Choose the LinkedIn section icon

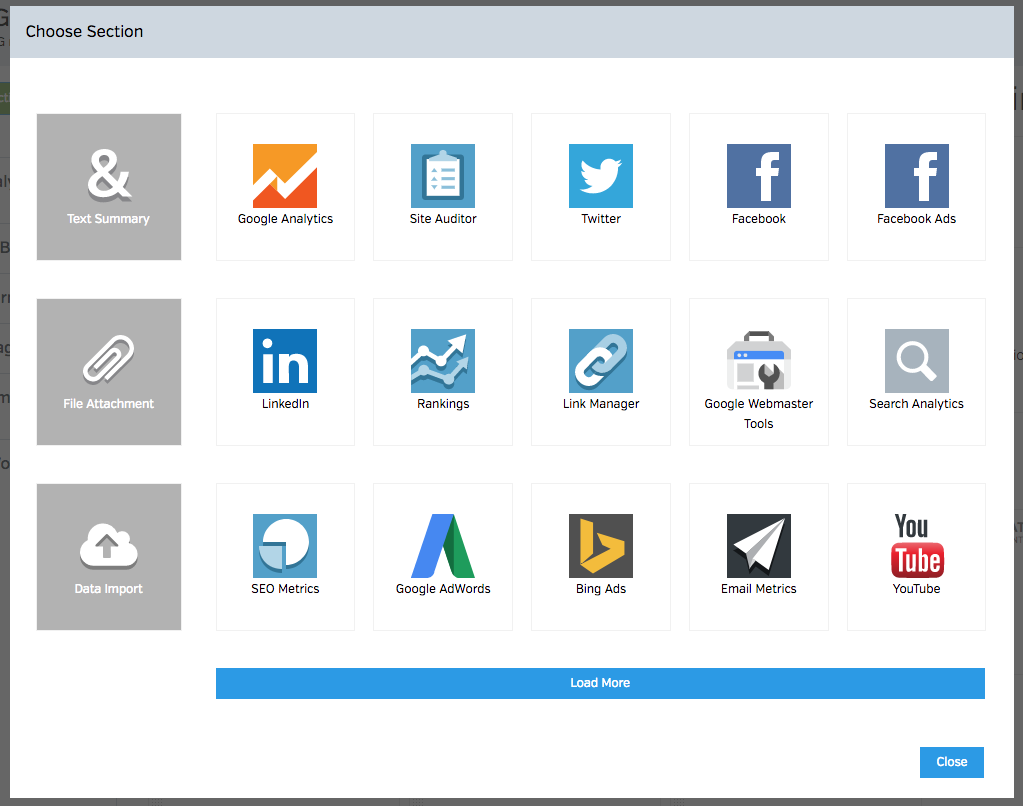(x=285, y=361)
